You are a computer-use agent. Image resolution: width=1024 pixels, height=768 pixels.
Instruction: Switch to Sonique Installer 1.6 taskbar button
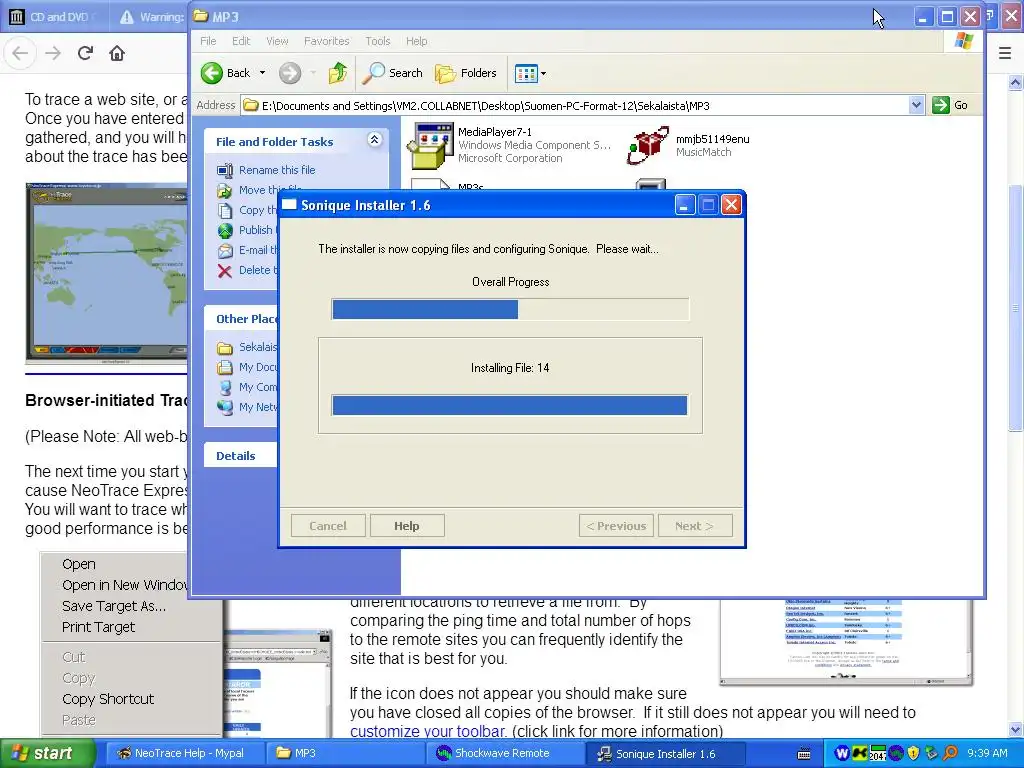point(666,754)
